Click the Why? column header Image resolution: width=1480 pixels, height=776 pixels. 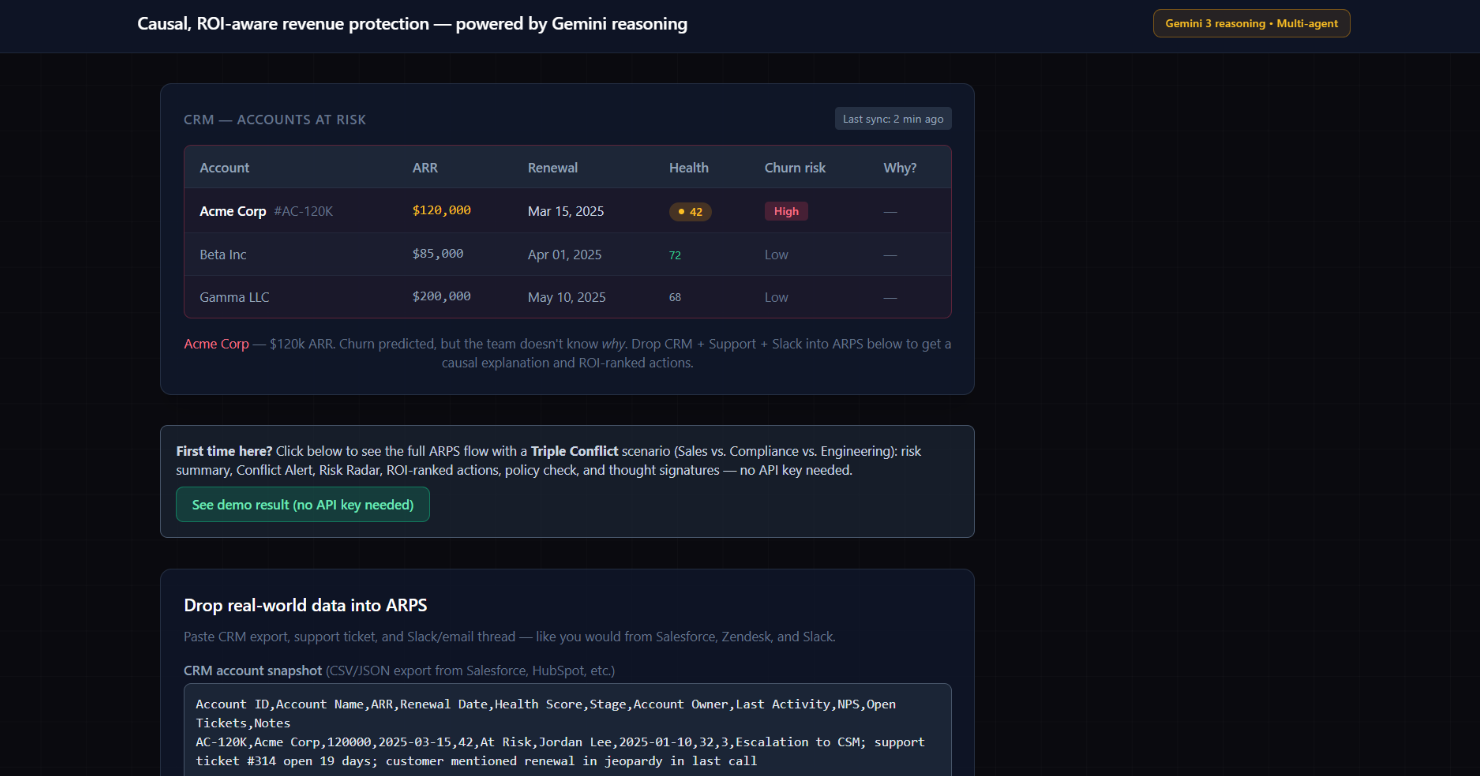coord(900,168)
